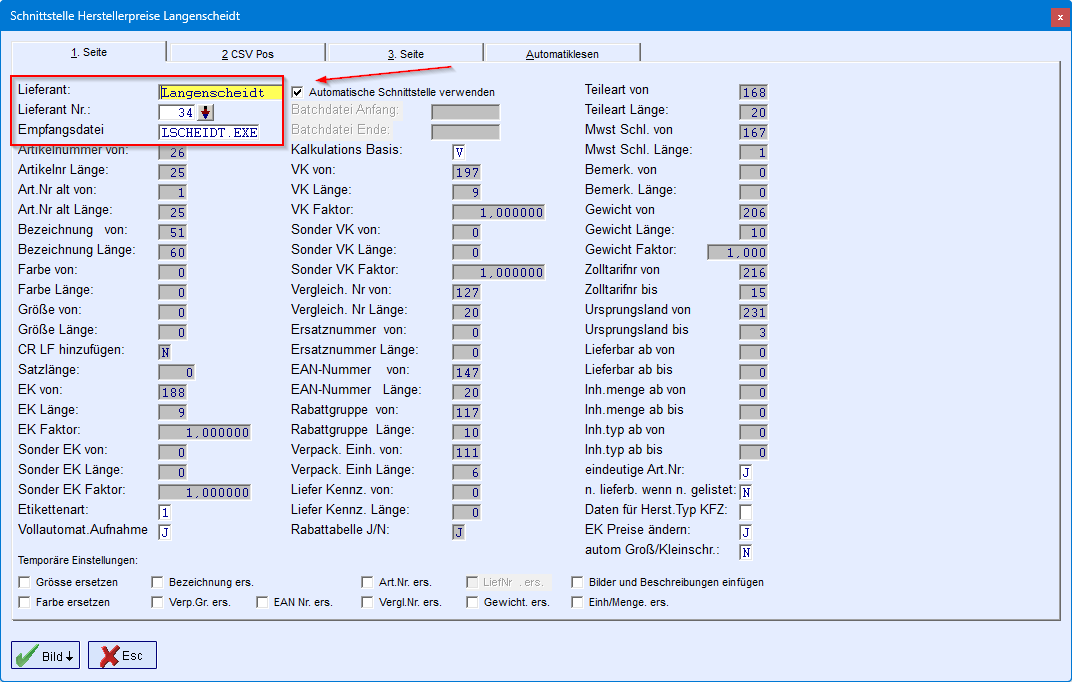1072x682 pixels.
Task: Switch to the Automatiklesen tab
Action: pos(562,54)
